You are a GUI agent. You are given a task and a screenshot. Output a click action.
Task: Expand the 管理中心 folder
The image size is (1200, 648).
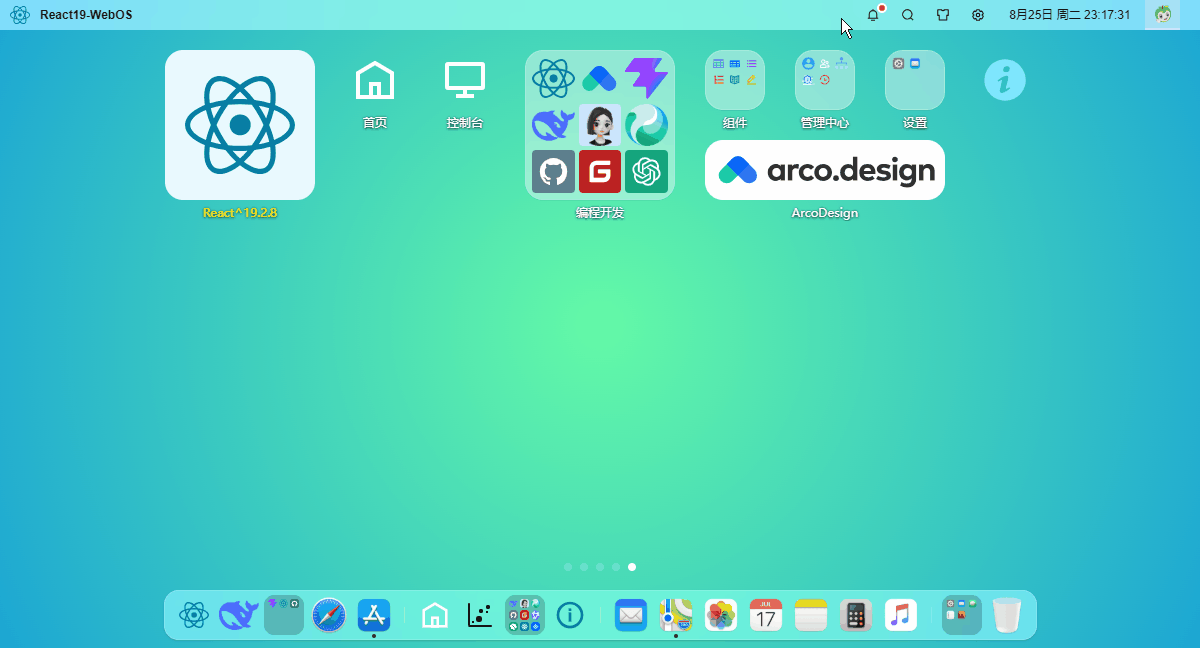click(825, 80)
